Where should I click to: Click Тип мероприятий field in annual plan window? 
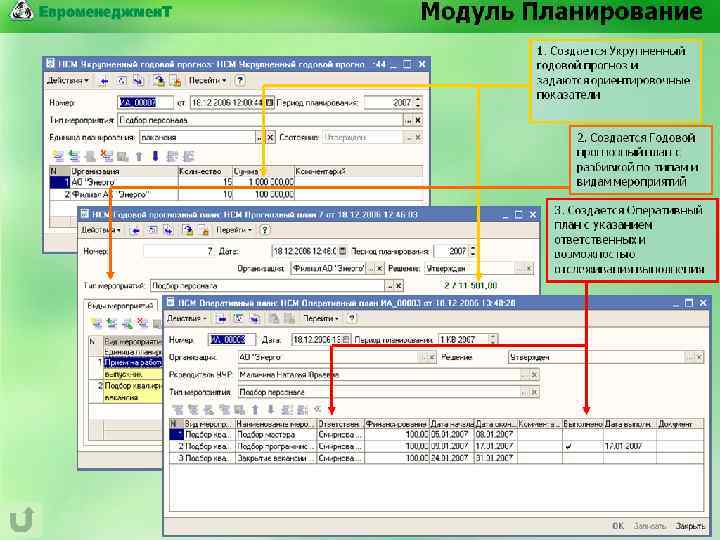tap(267, 286)
